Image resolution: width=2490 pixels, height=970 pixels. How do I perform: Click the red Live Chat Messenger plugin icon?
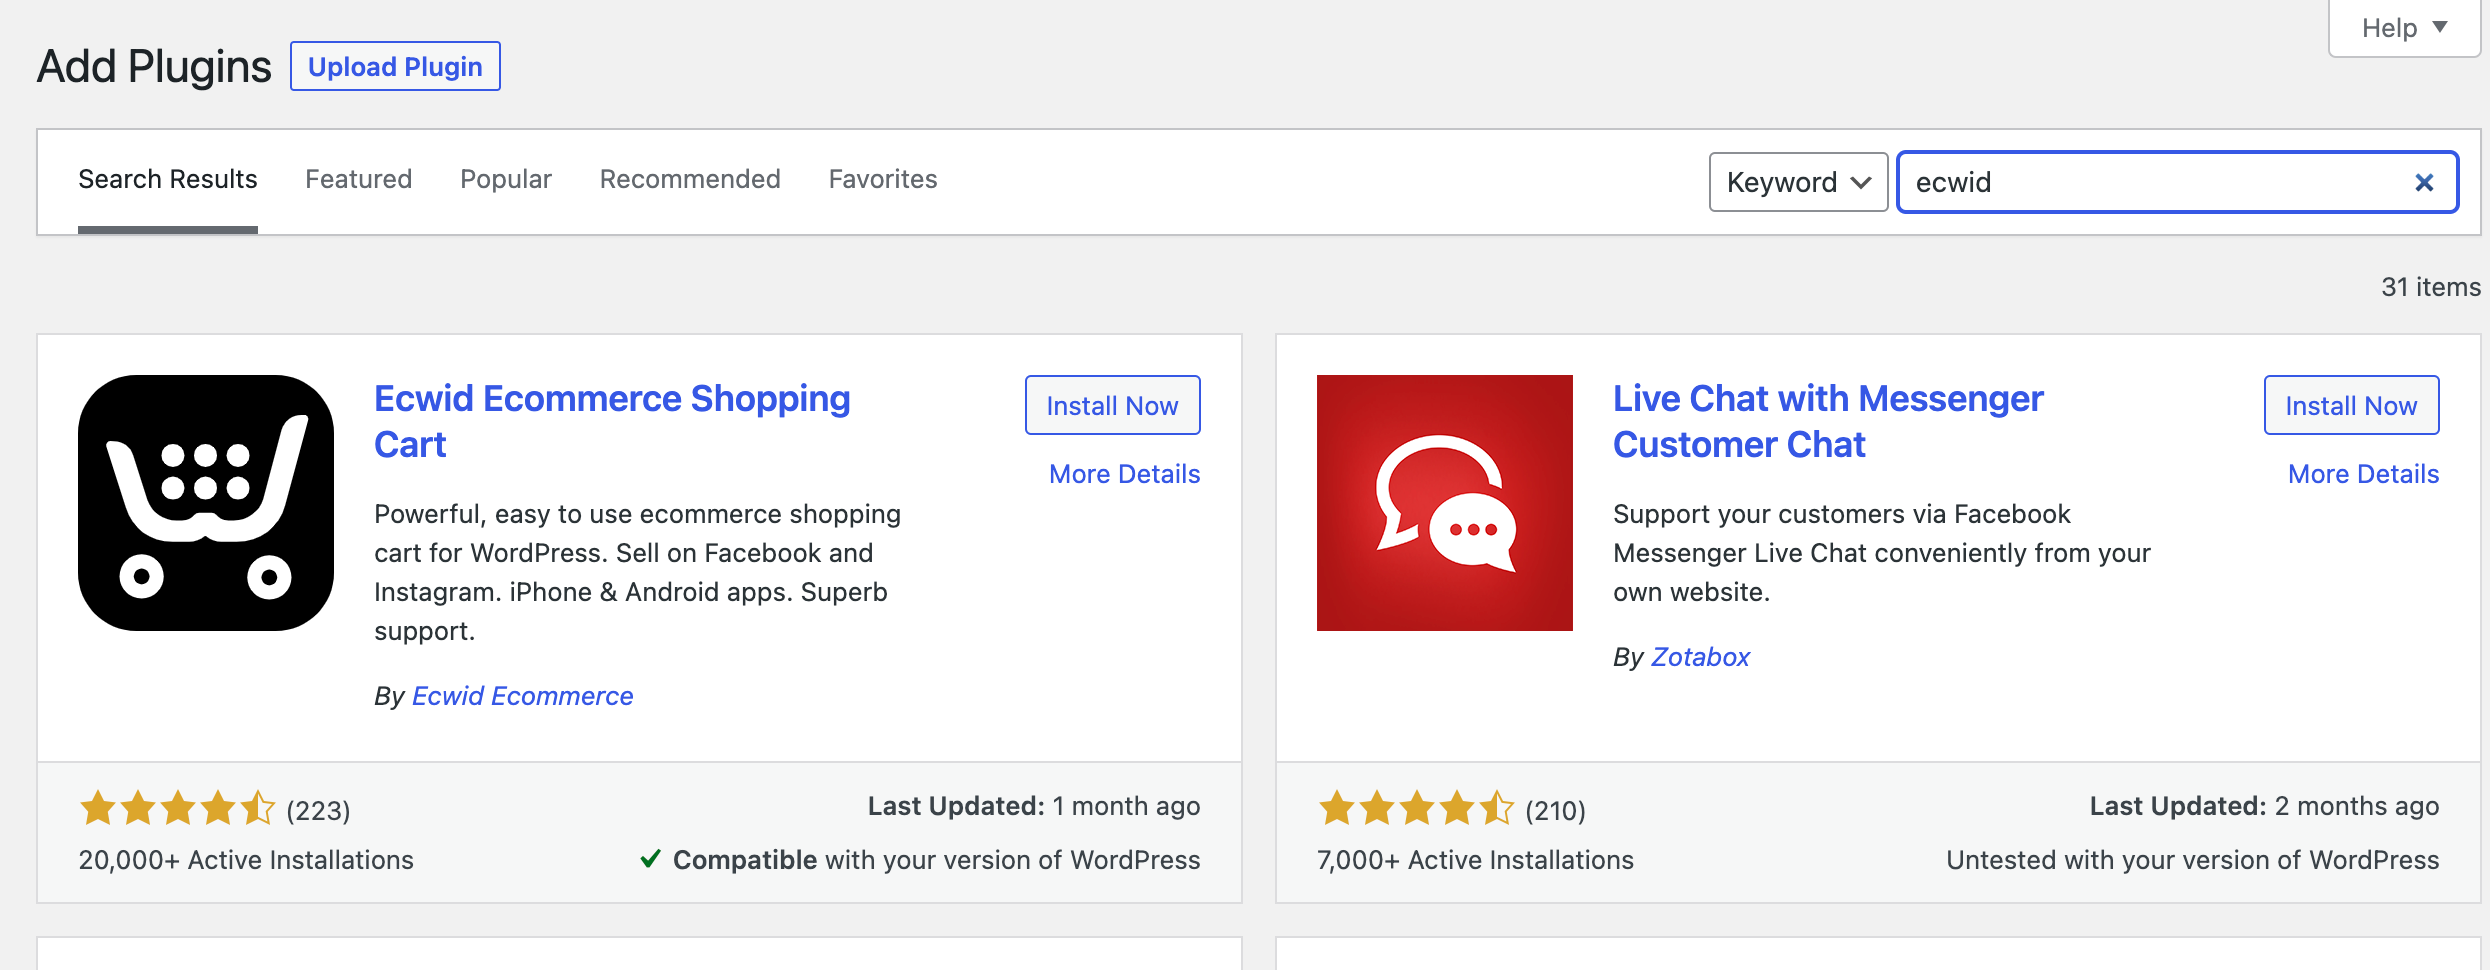pos(1444,503)
